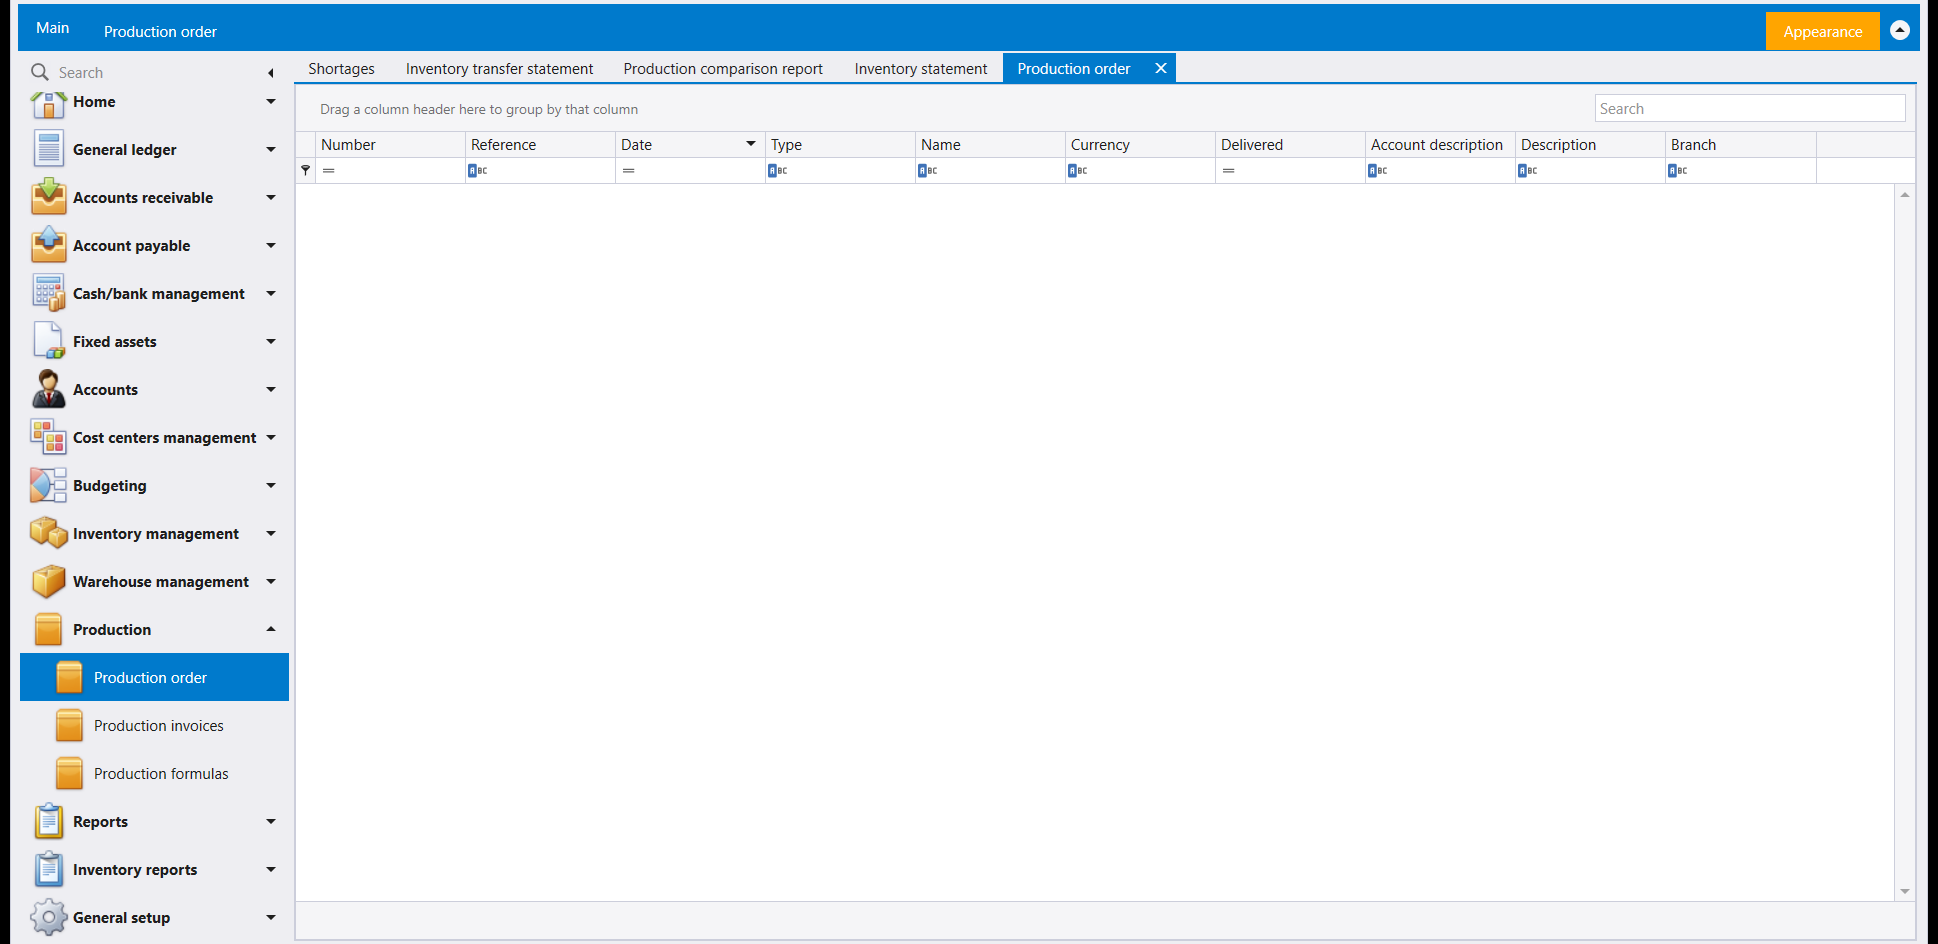The image size is (1938, 944).
Task: Click the Appearance button
Action: point(1822,31)
